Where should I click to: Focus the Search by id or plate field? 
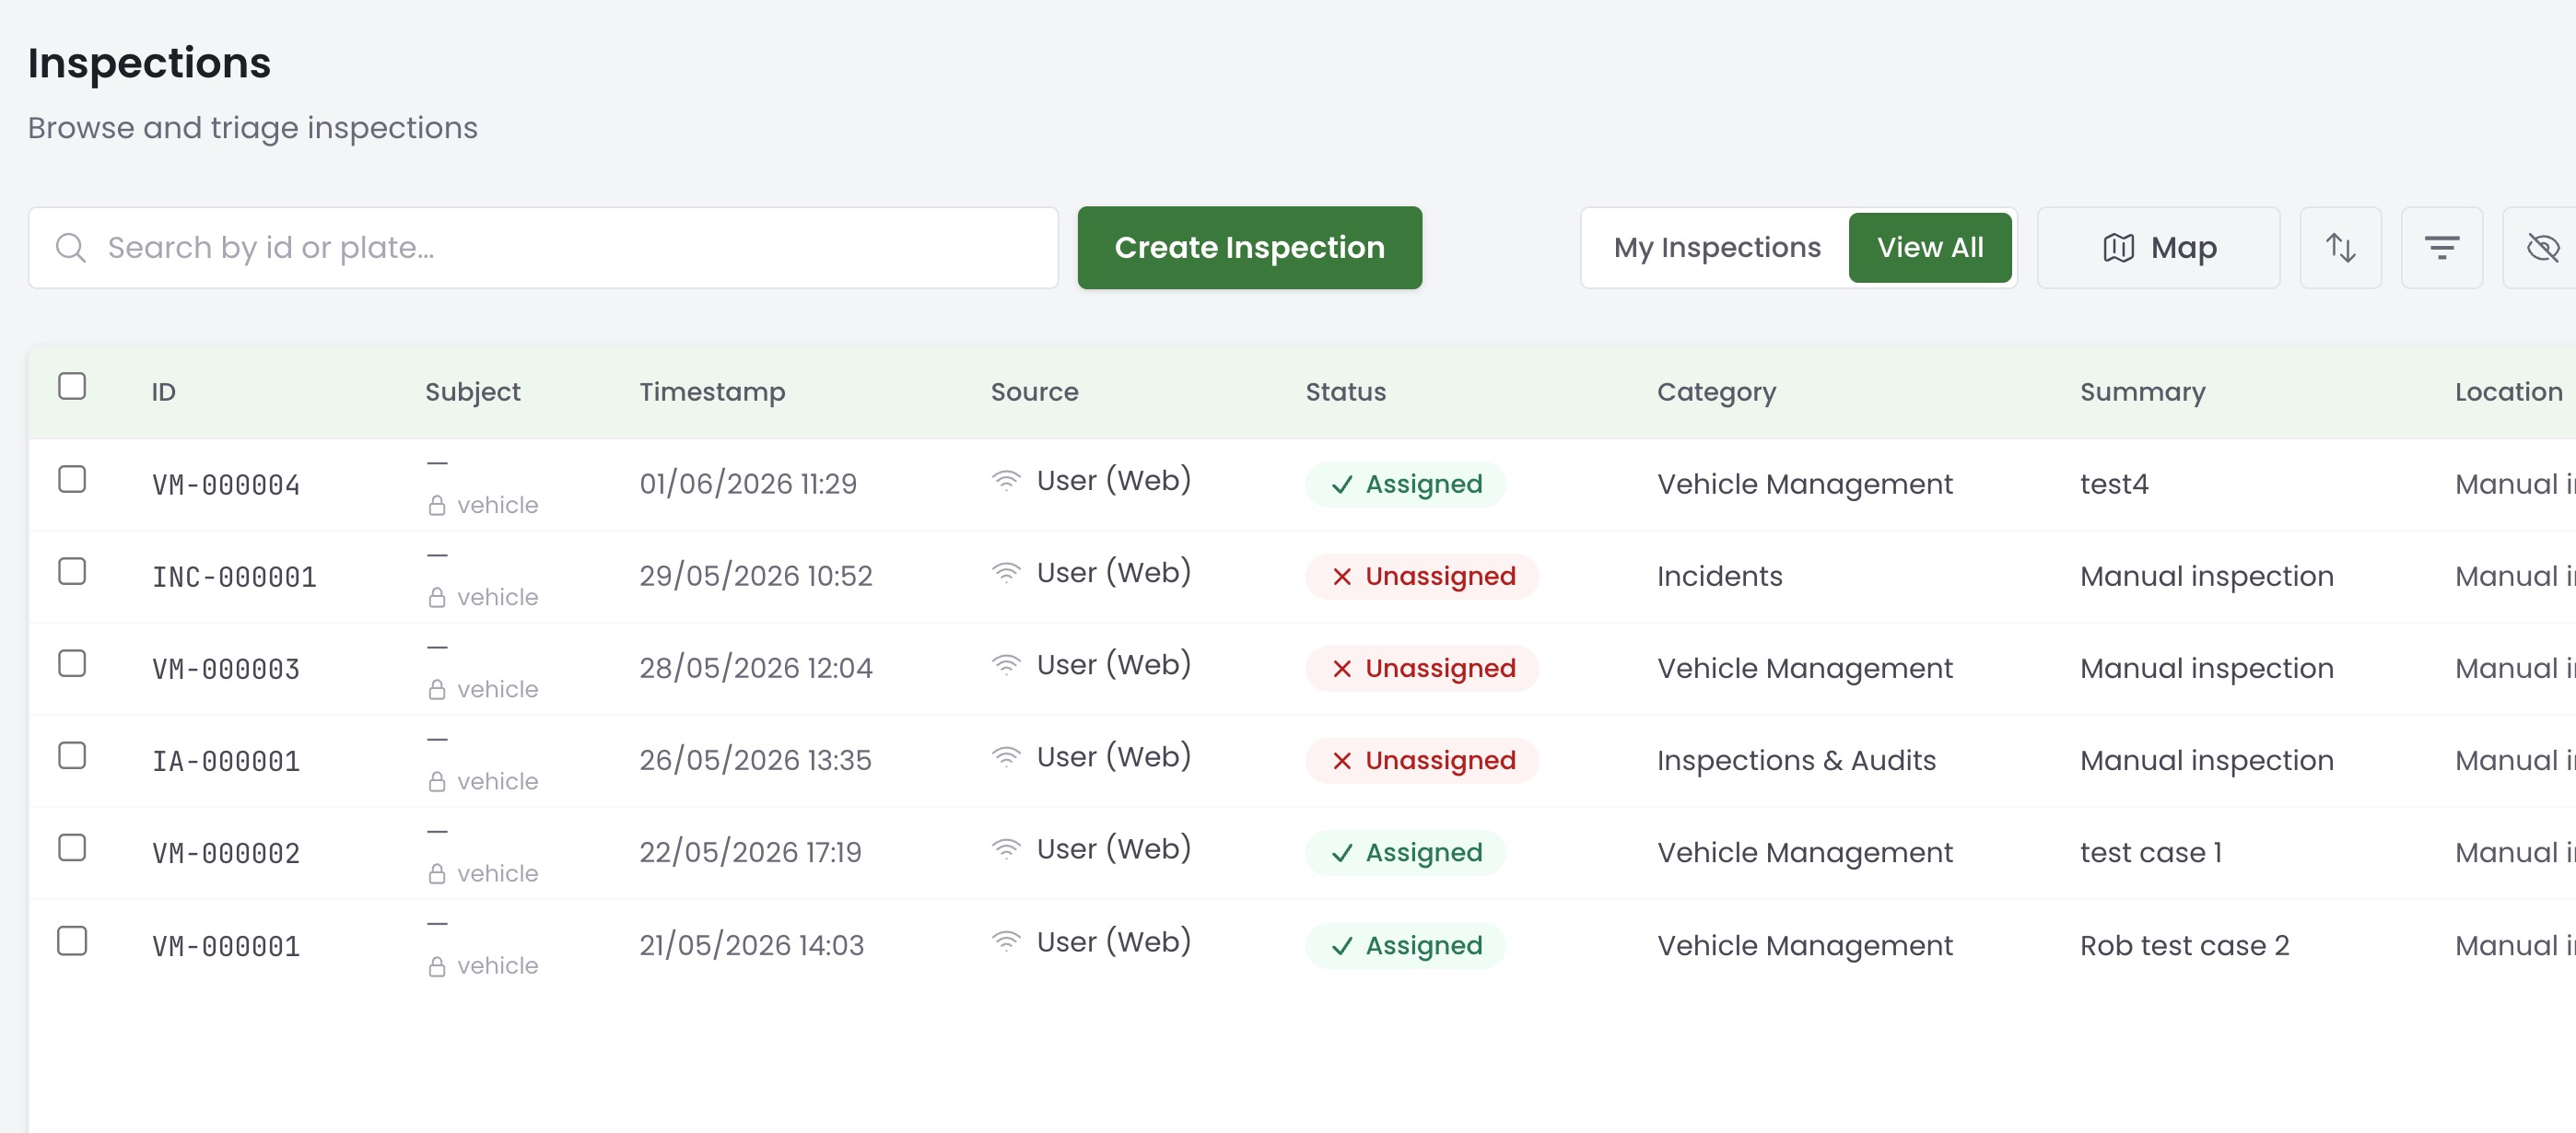[543, 248]
